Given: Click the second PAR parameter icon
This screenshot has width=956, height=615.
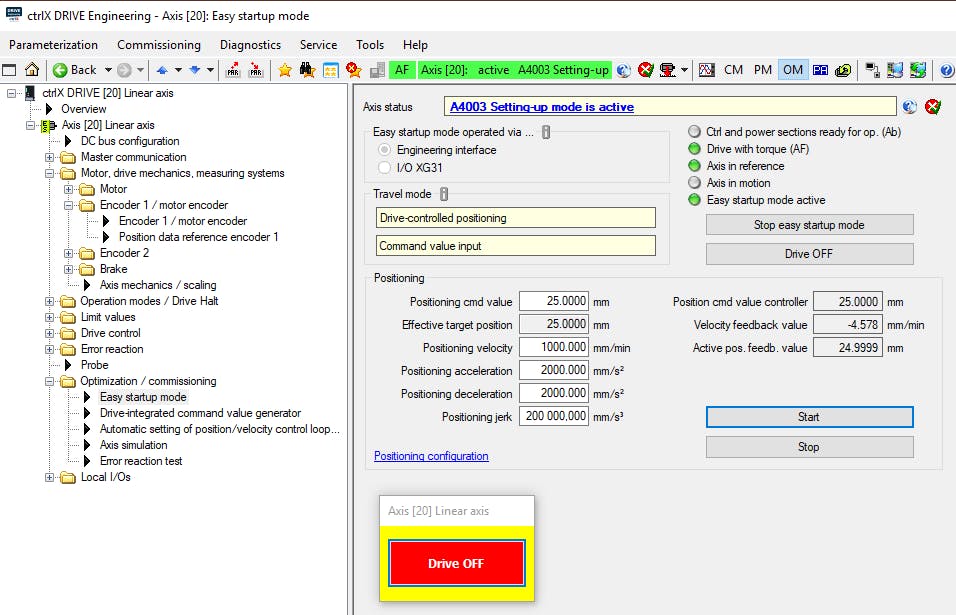Looking at the screenshot, I should [x=256, y=70].
